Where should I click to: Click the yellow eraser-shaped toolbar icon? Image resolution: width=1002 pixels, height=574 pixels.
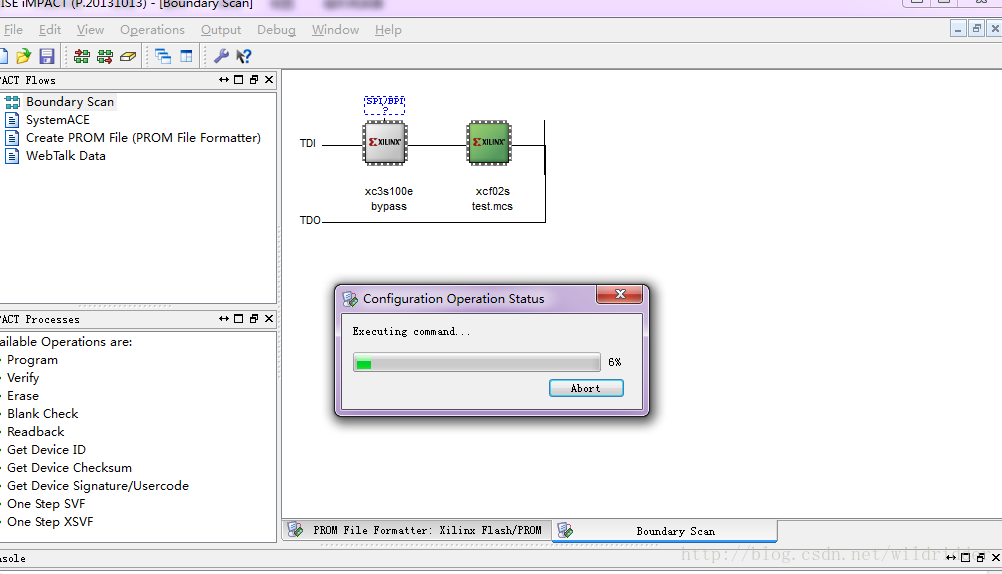click(x=128, y=56)
